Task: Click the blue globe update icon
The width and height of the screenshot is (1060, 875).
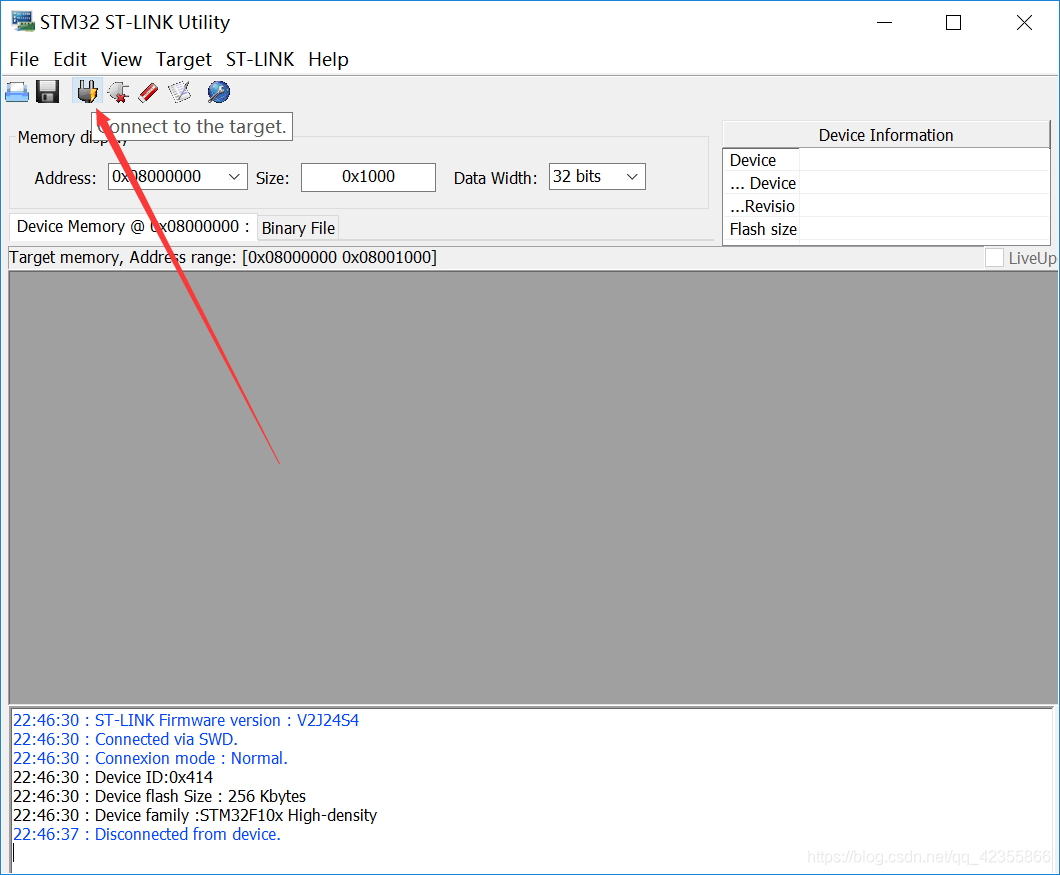Action: point(218,92)
